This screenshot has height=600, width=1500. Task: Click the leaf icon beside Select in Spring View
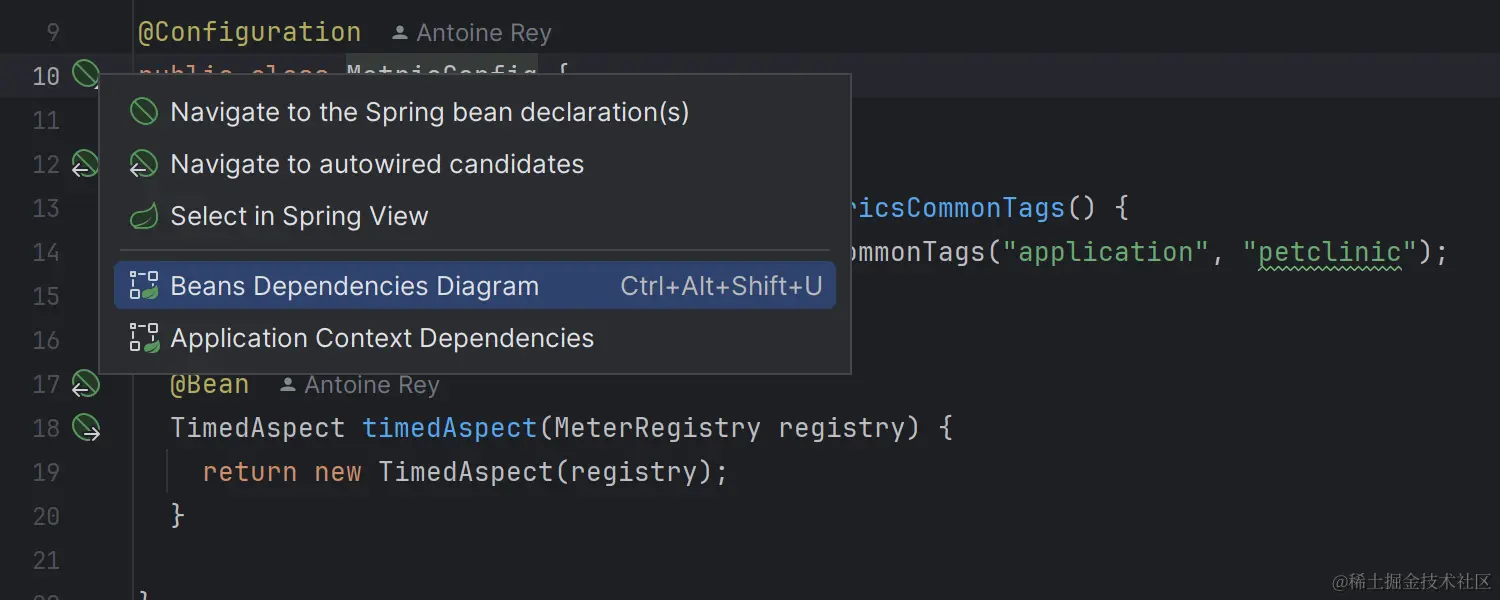coord(144,216)
